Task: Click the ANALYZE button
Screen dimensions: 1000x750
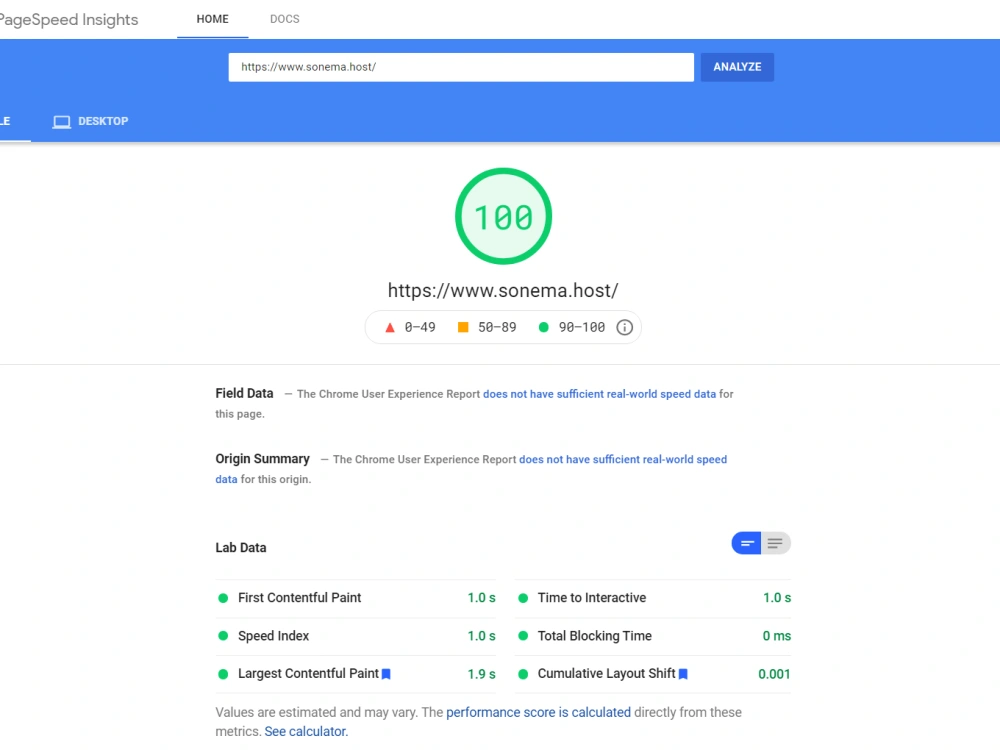Action: 737,67
